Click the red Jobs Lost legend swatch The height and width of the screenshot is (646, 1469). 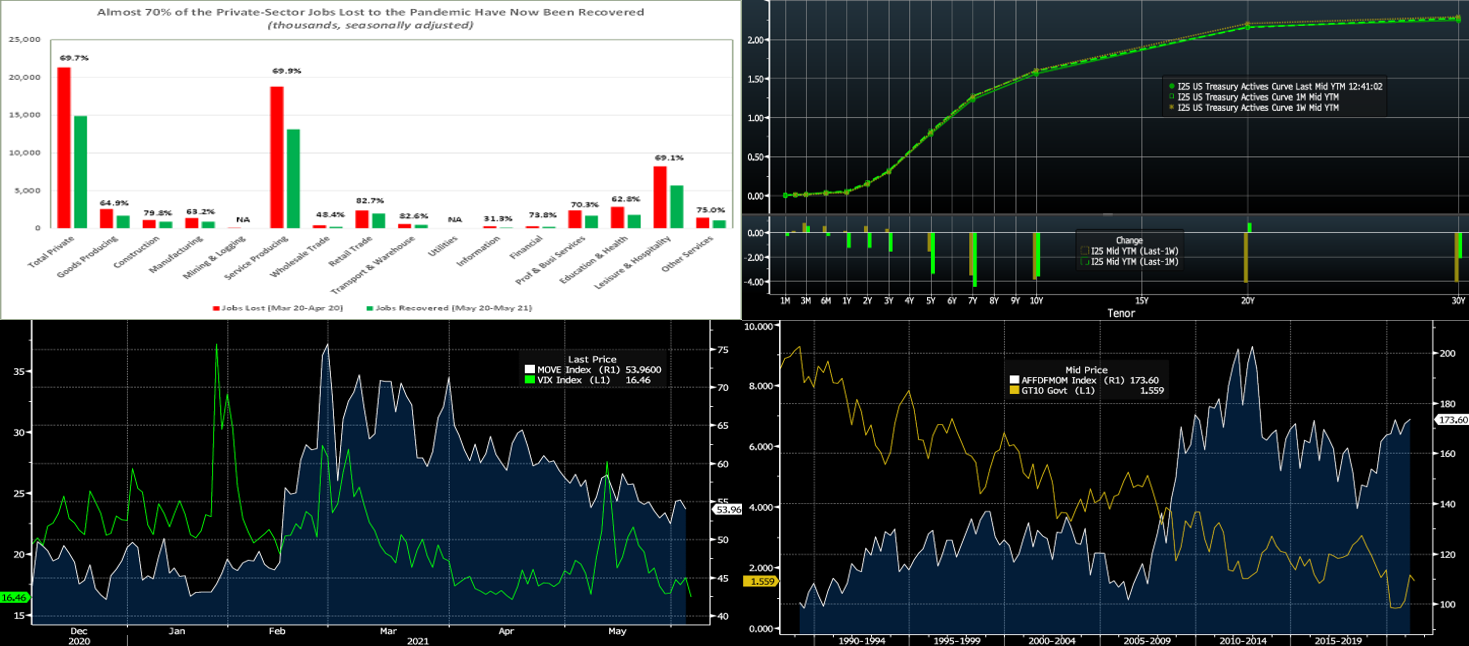215,308
